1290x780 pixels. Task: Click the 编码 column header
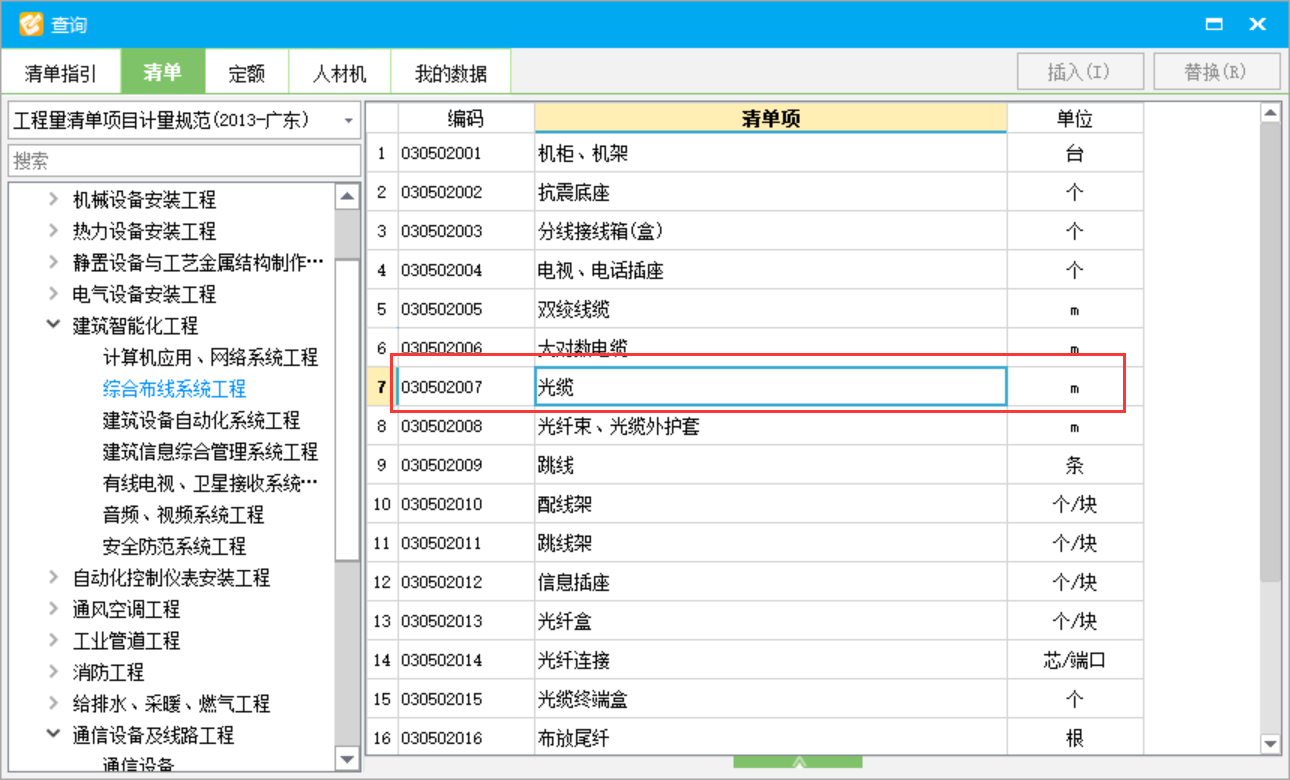tap(466, 119)
